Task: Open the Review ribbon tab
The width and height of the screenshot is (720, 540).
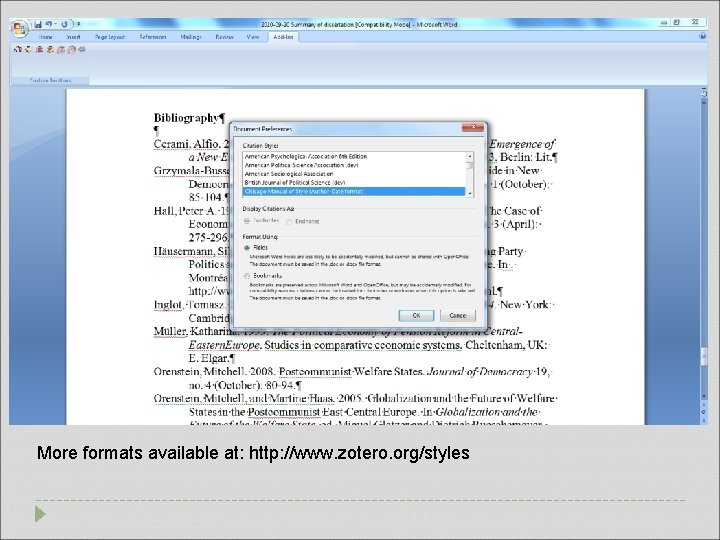Action: [x=225, y=37]
